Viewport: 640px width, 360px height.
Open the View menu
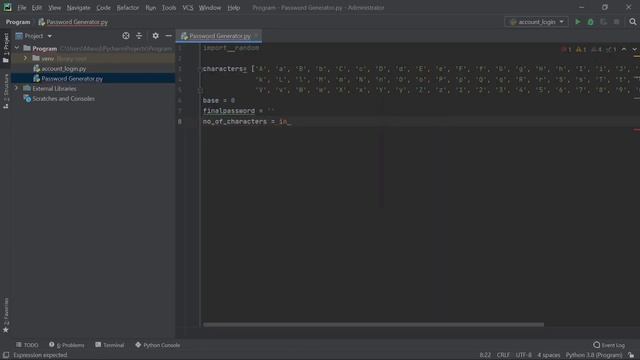tap(54, 8)
